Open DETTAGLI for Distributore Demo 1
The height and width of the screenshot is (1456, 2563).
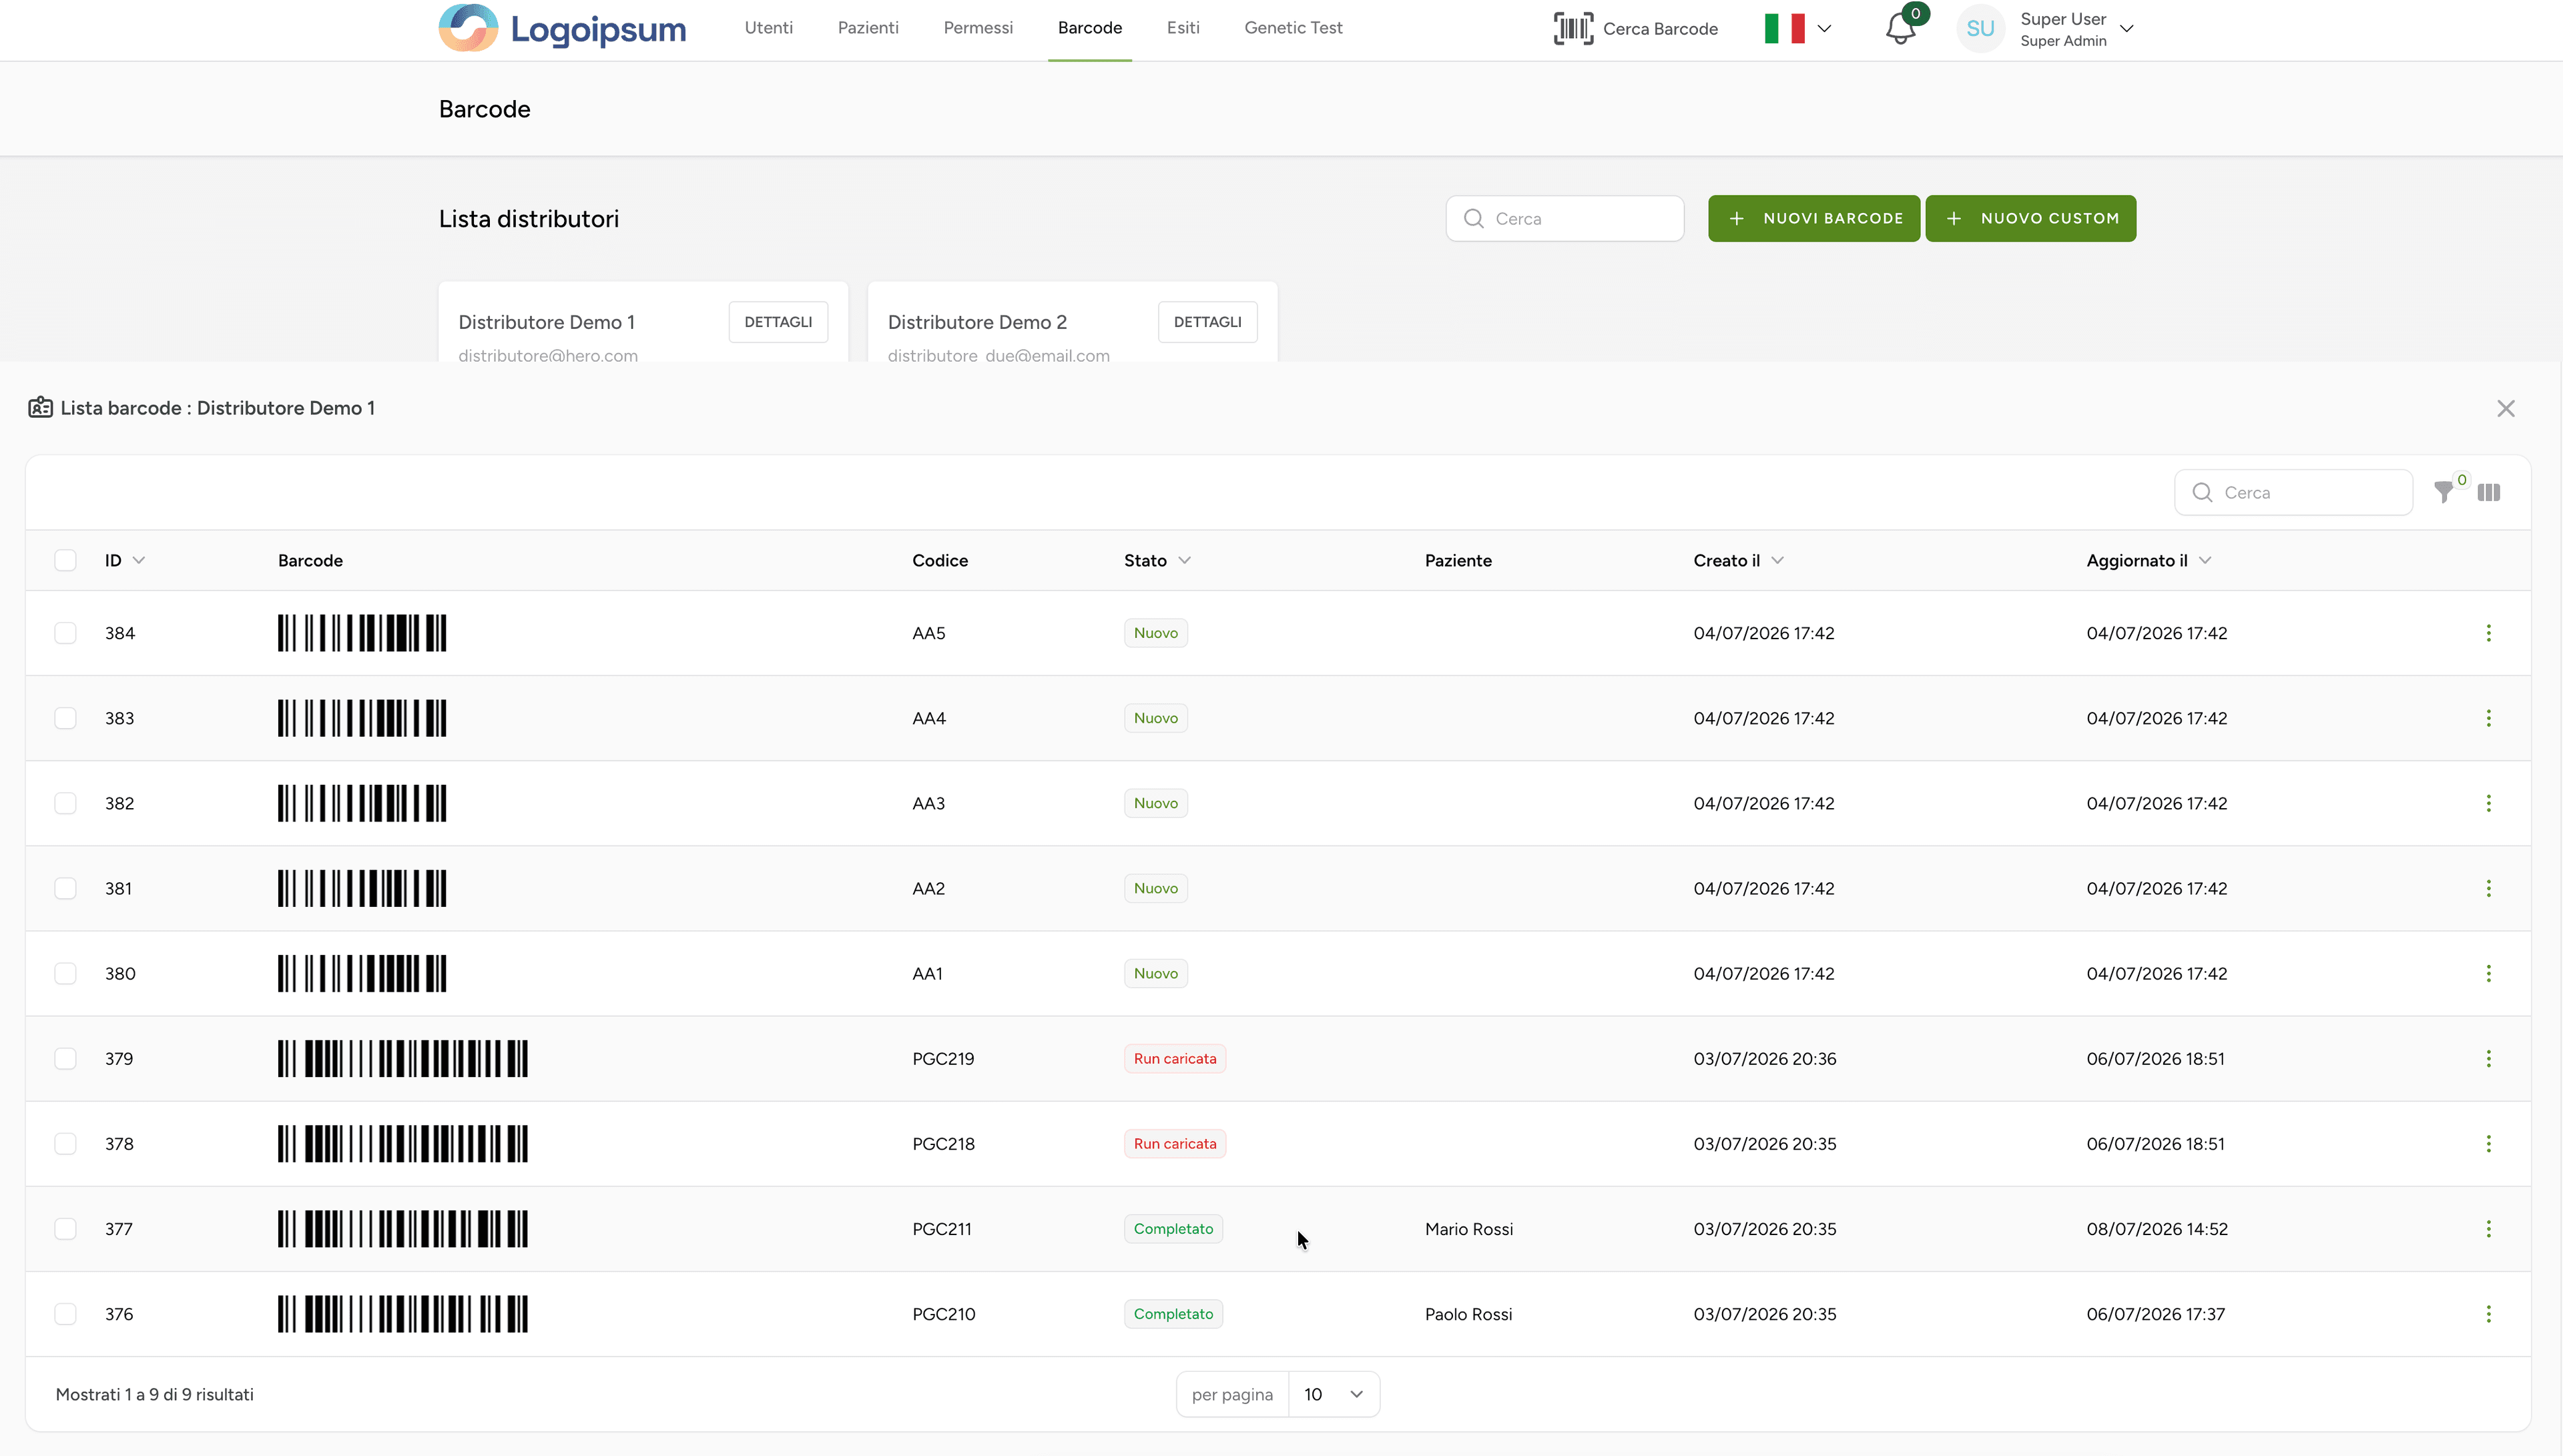[778, 322]
